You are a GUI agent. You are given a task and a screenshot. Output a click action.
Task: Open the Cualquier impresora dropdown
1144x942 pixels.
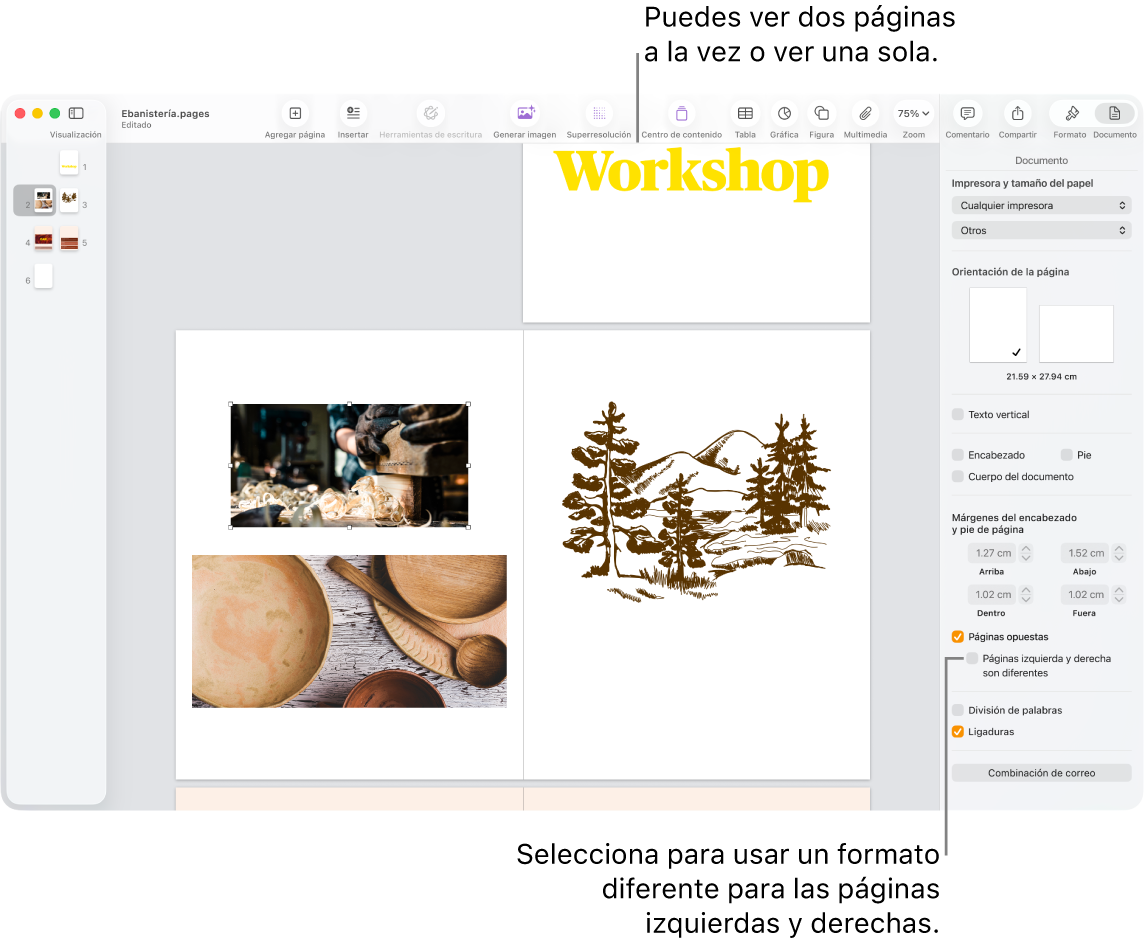[1041, 206]
